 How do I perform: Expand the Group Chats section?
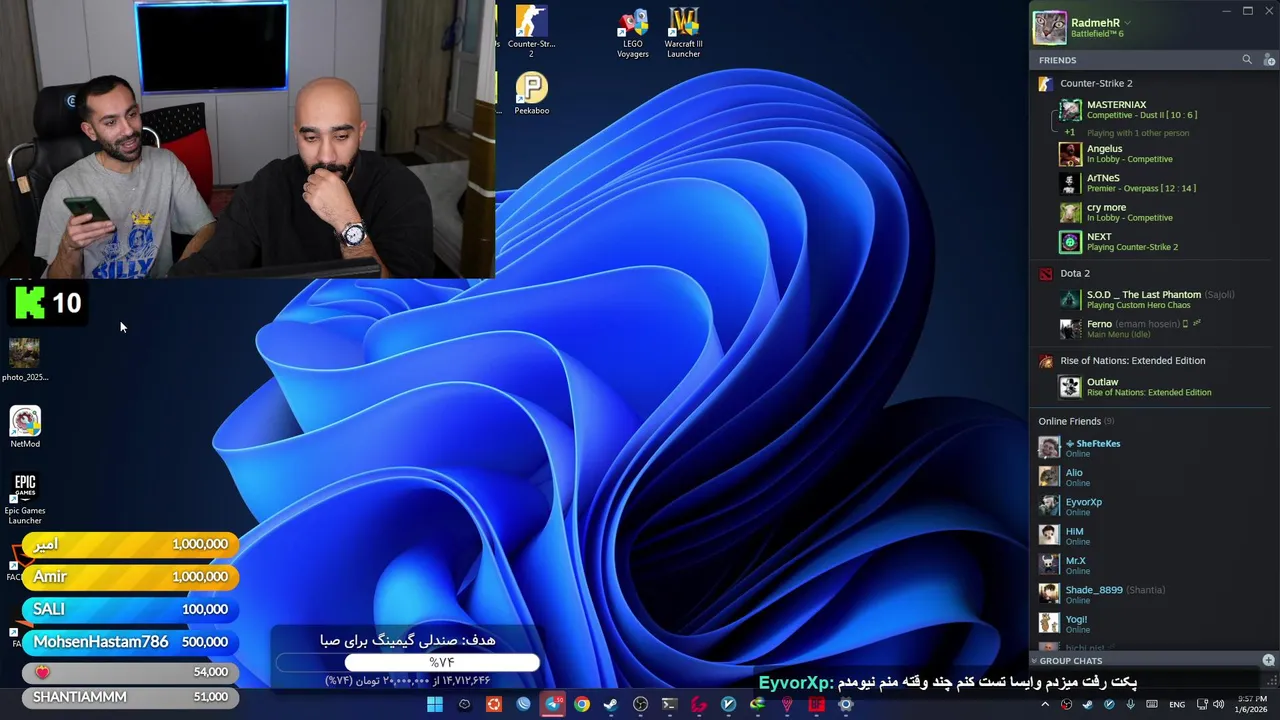1070,661
